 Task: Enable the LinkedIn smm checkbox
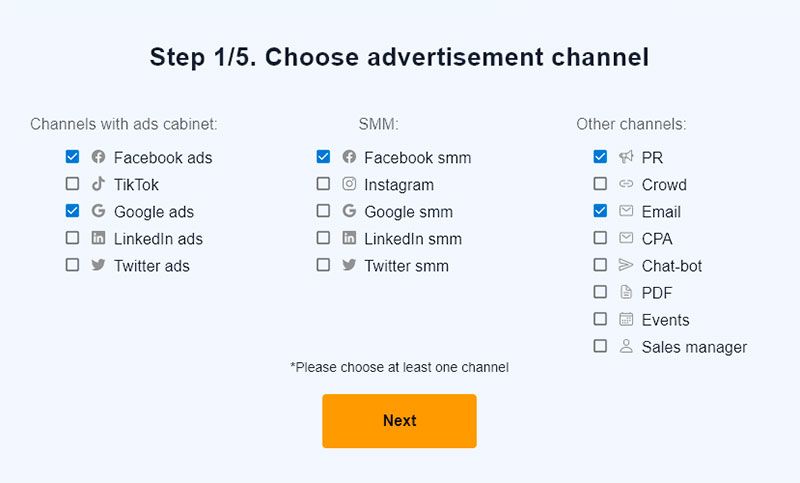point(323,238)
